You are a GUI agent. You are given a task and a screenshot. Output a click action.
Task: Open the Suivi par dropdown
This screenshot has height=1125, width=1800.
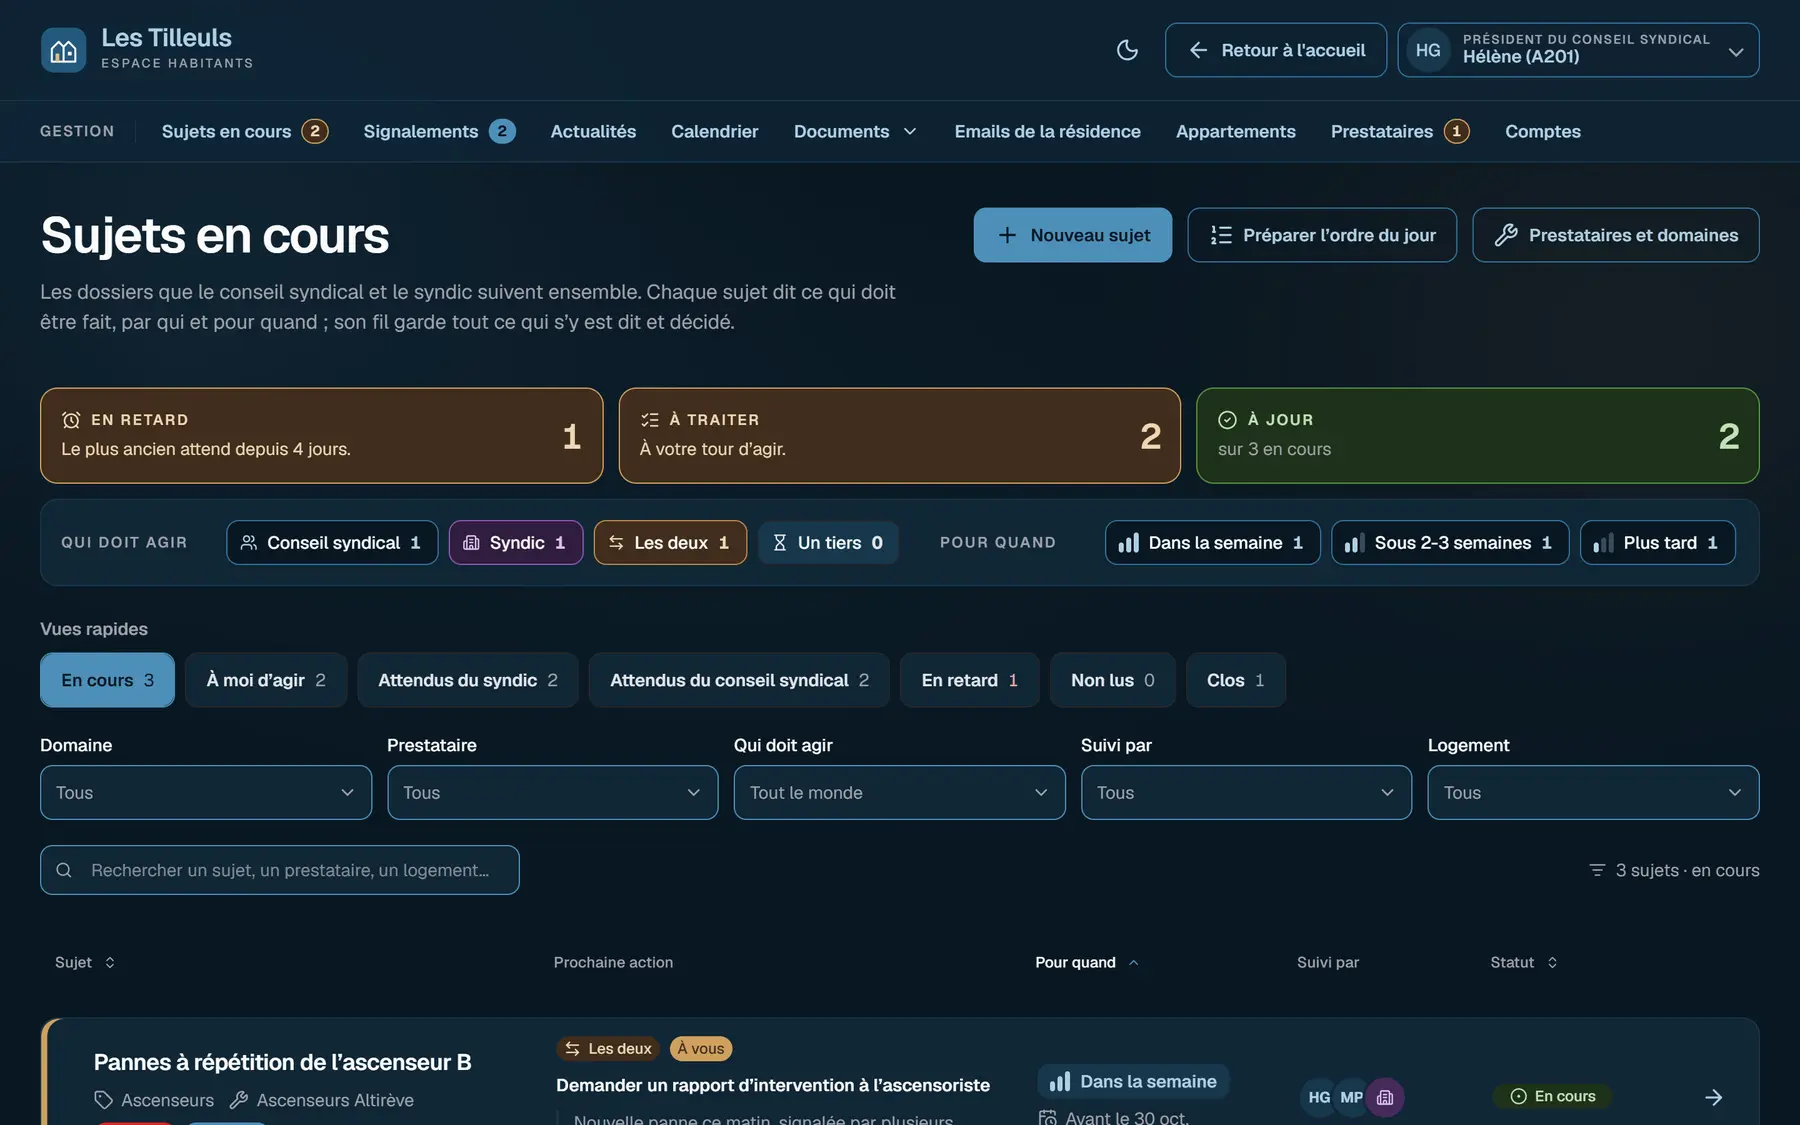coord(1247,793)
